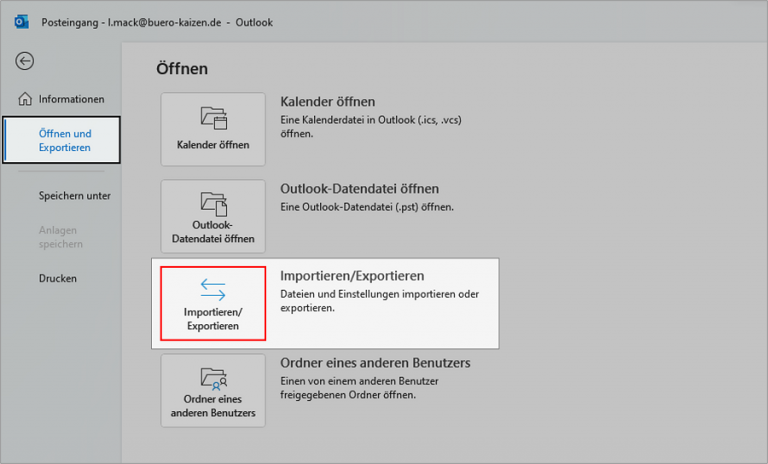
Task: Select Öffnen und Exportieren in sidebar
Action: pos(61,140)
